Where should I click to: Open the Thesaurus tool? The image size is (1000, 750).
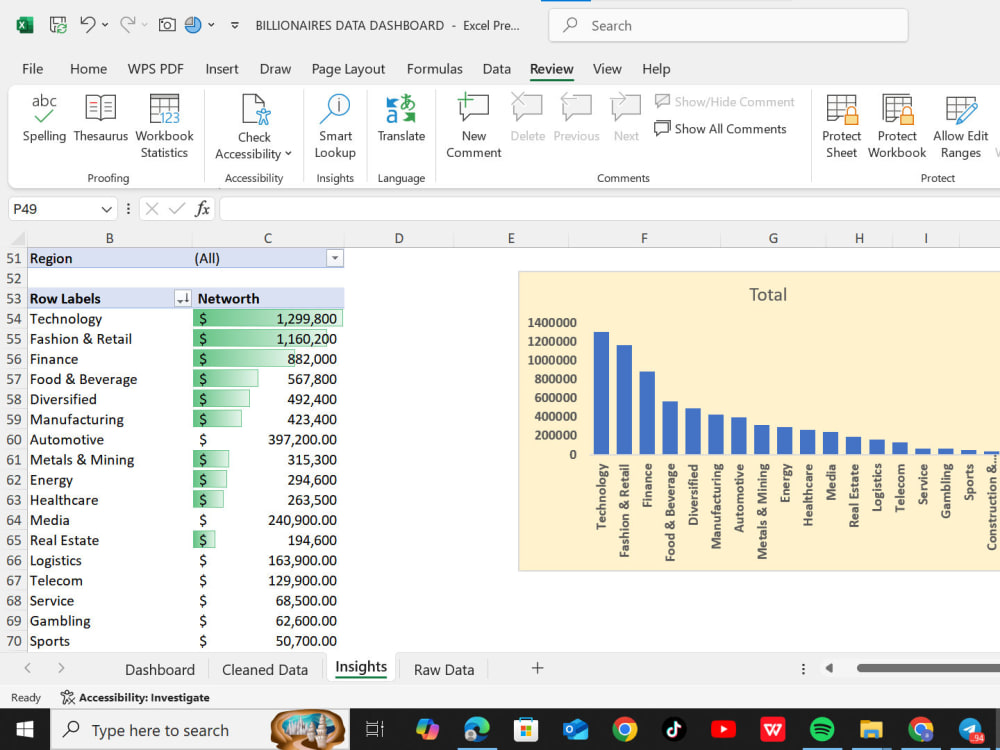click(100, 118)
